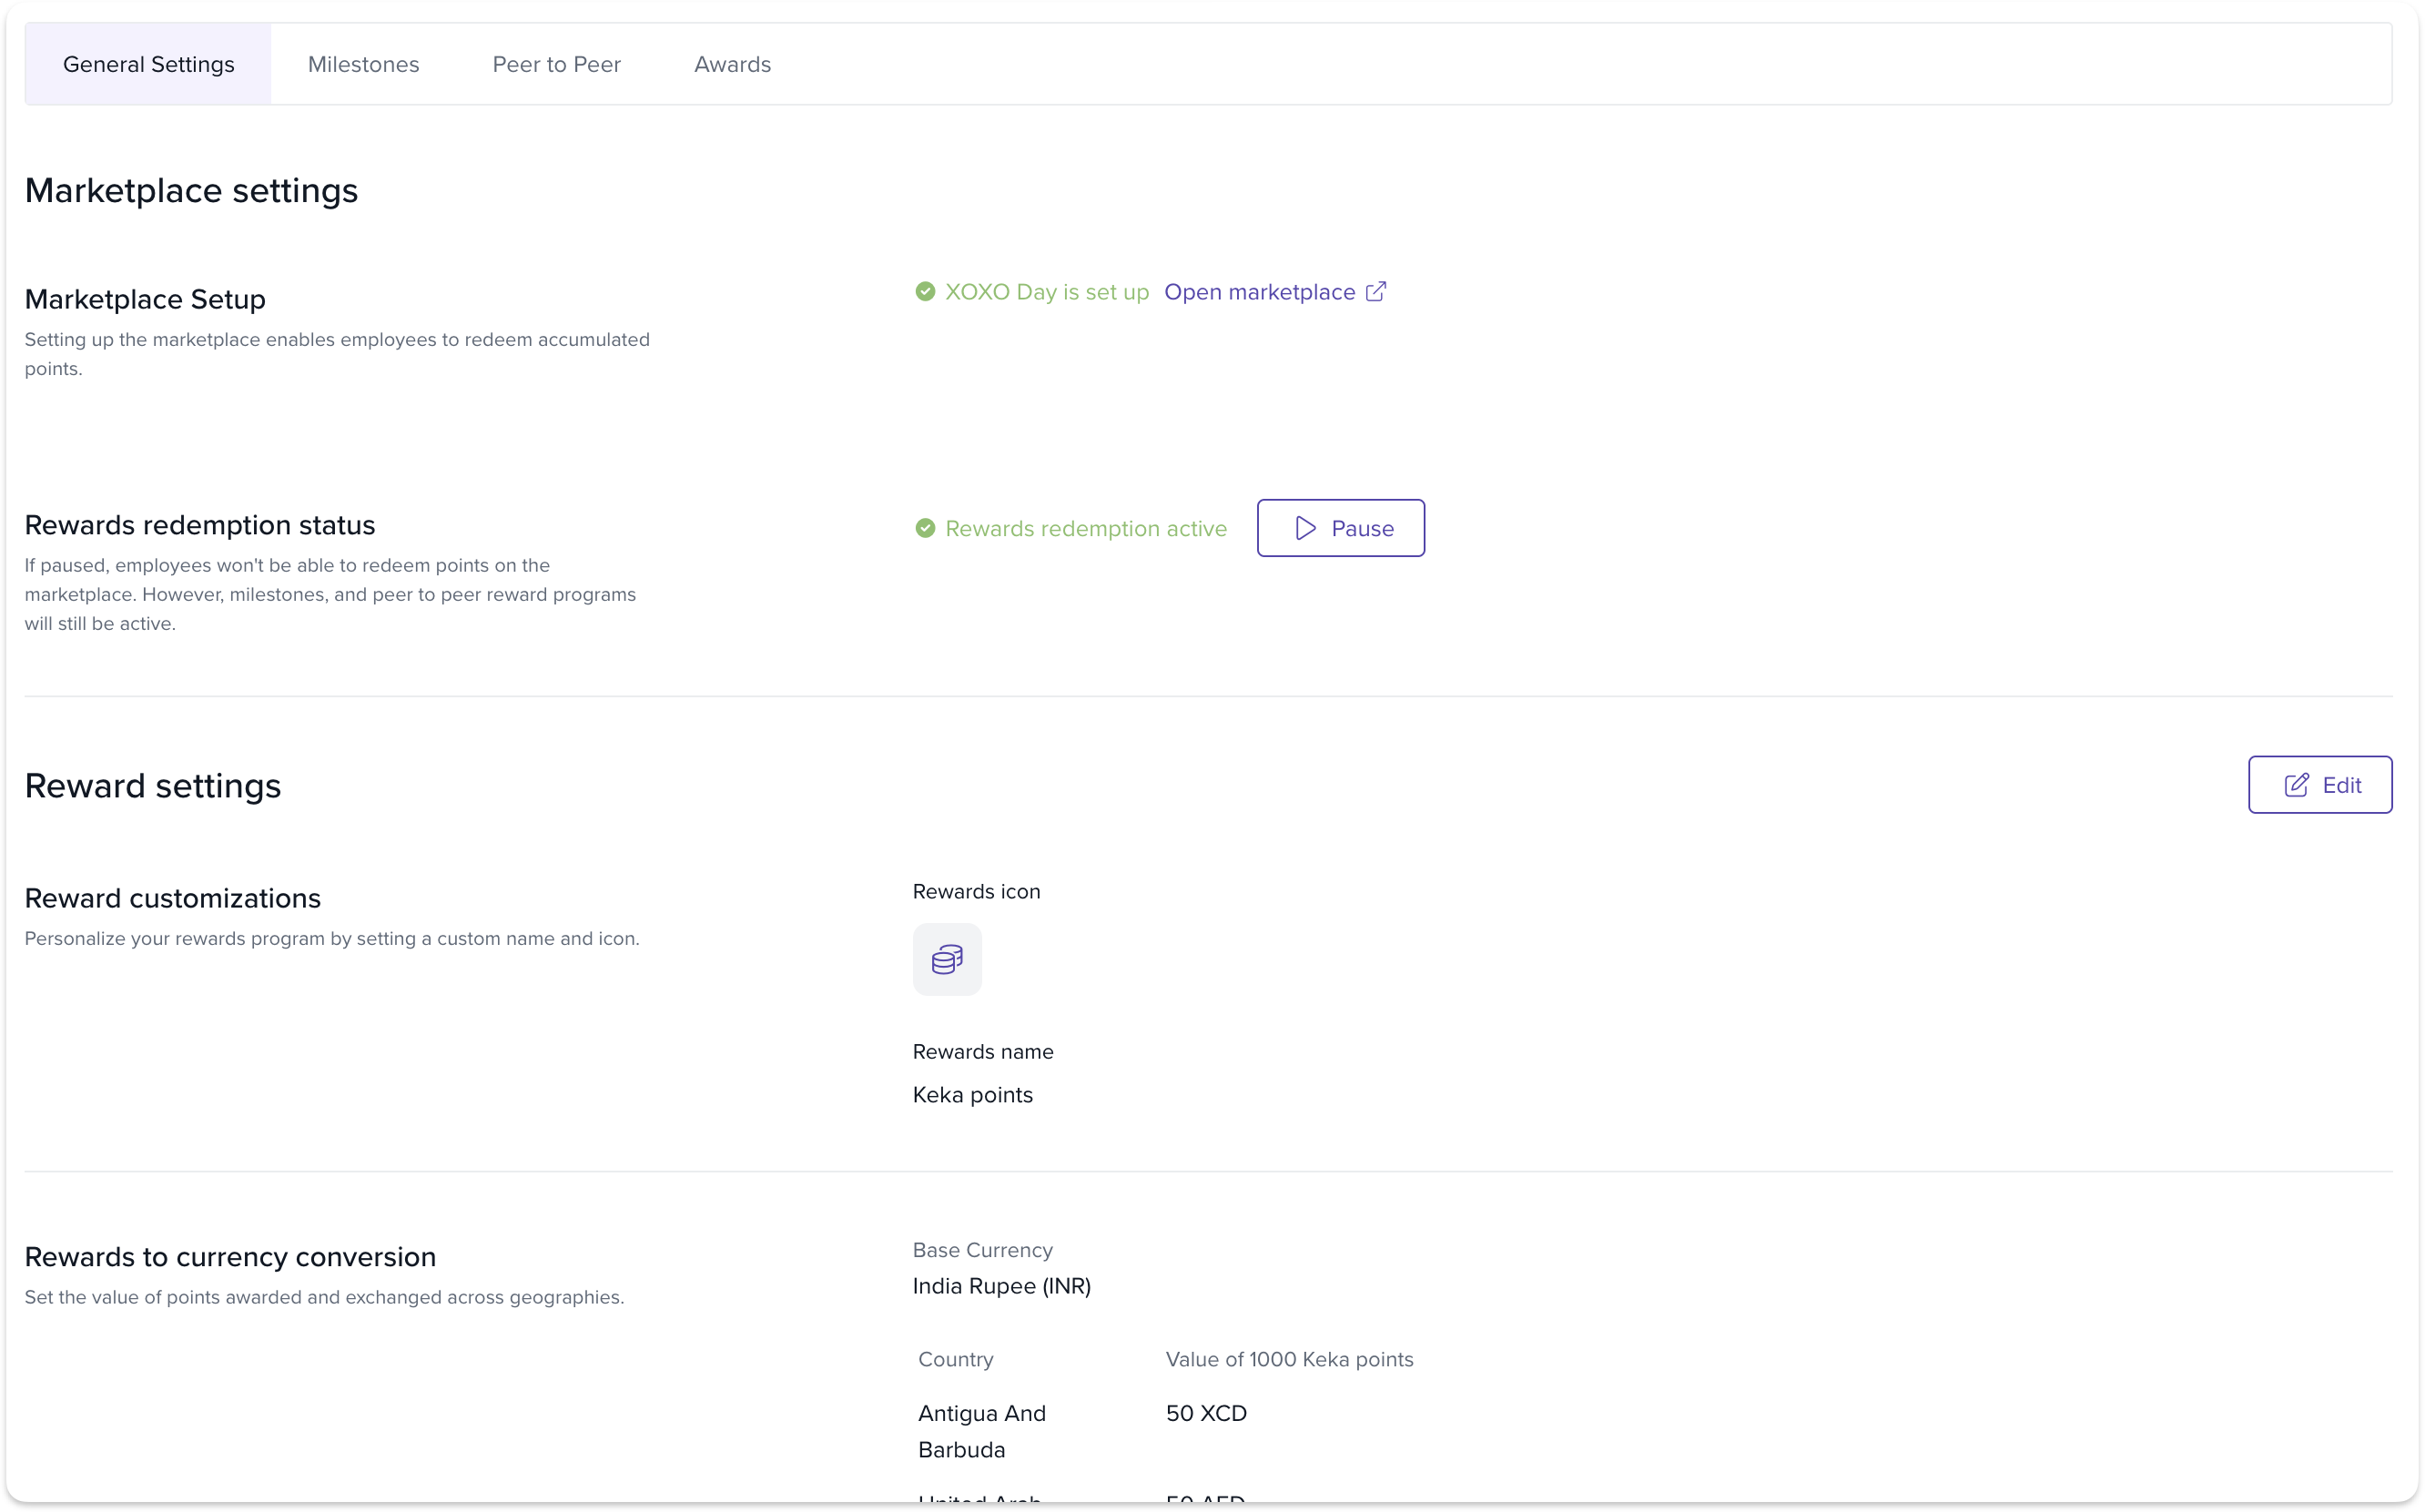Screen dimensions: 2425x1512
Task: Click the pencil icon in Edit button
Action: (x=2297, y=785)
